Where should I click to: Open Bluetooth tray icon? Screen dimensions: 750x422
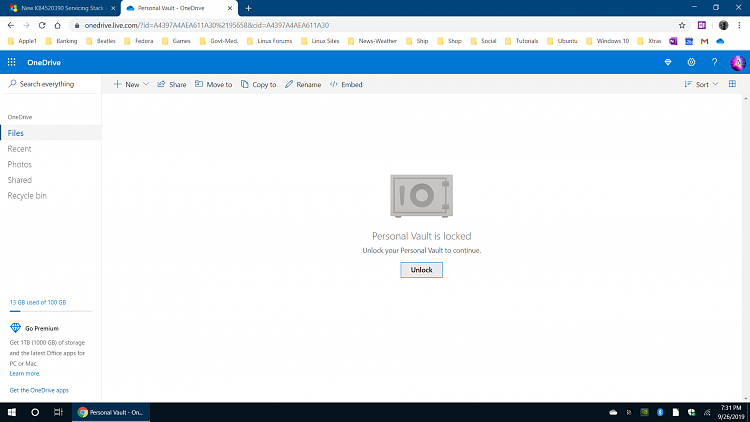pyautogui.click(x=660, y=412)
